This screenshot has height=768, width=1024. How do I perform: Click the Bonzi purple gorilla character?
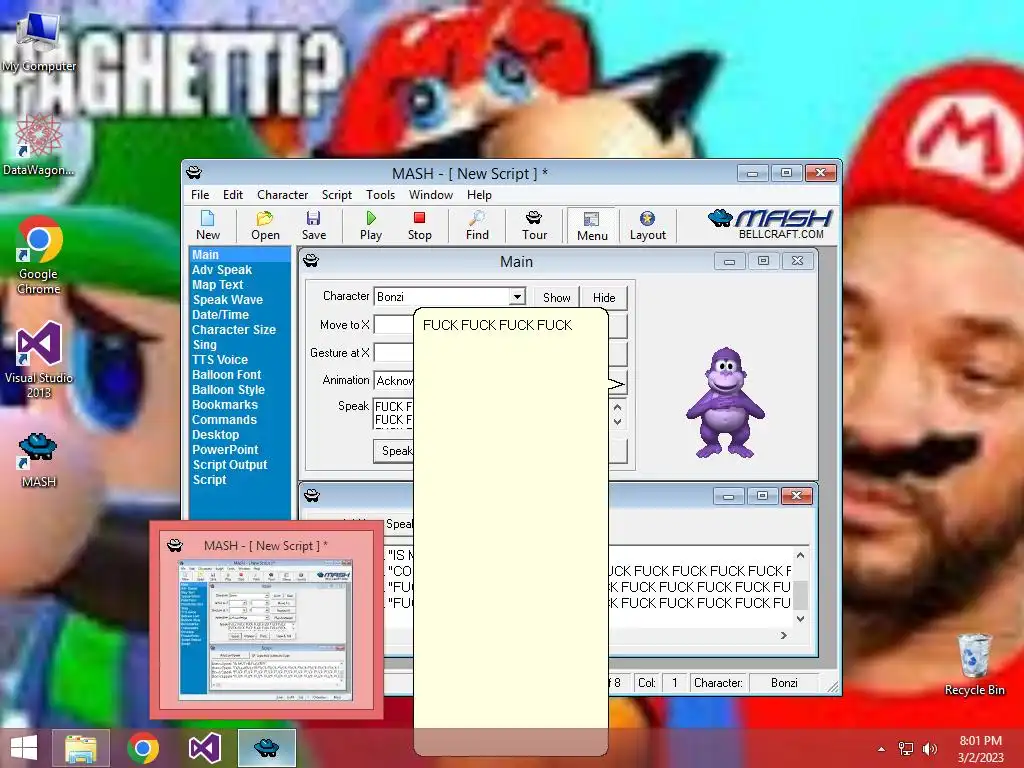coord(726,402)
